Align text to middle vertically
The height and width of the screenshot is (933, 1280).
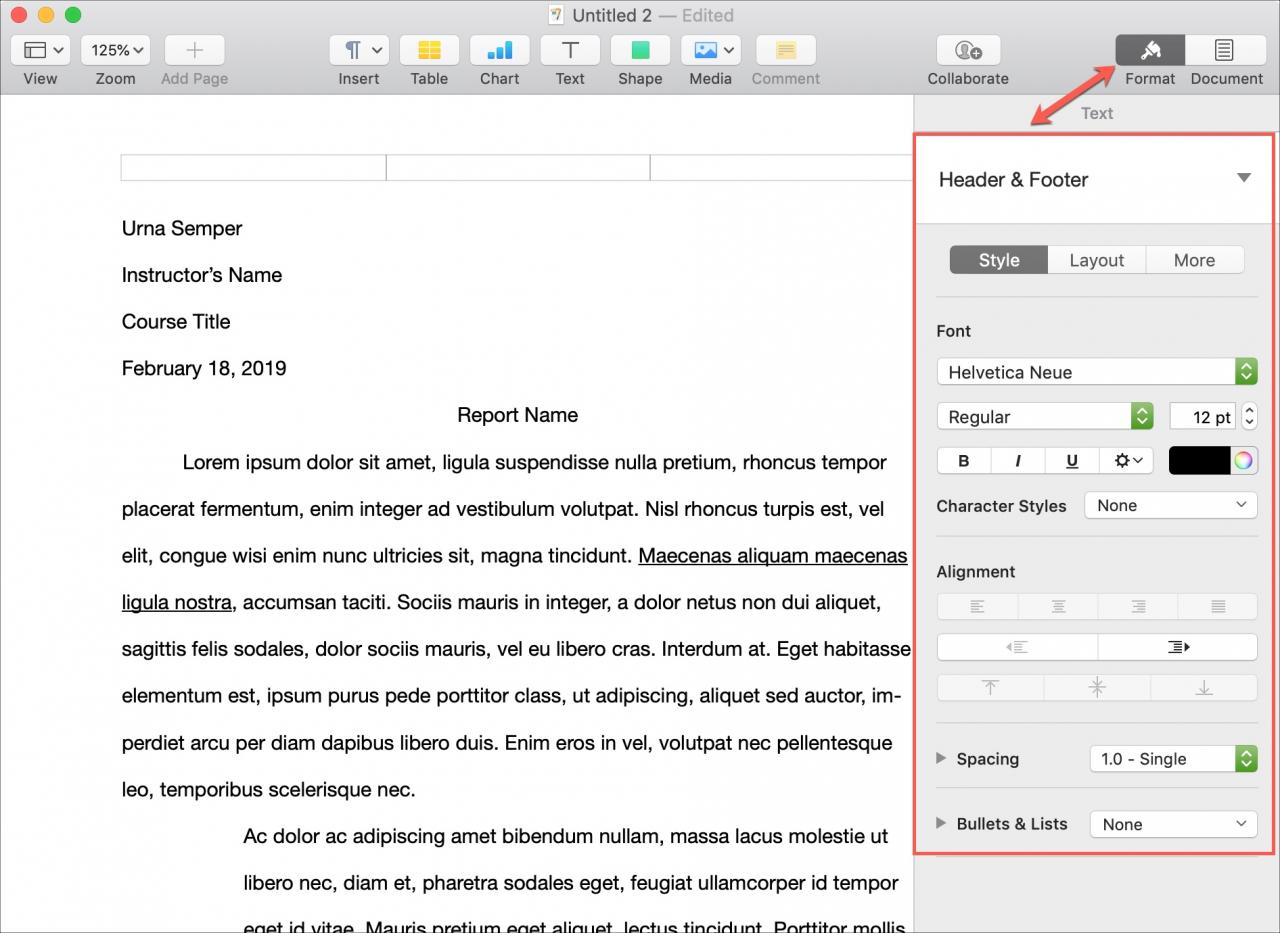pos(1097,687)
